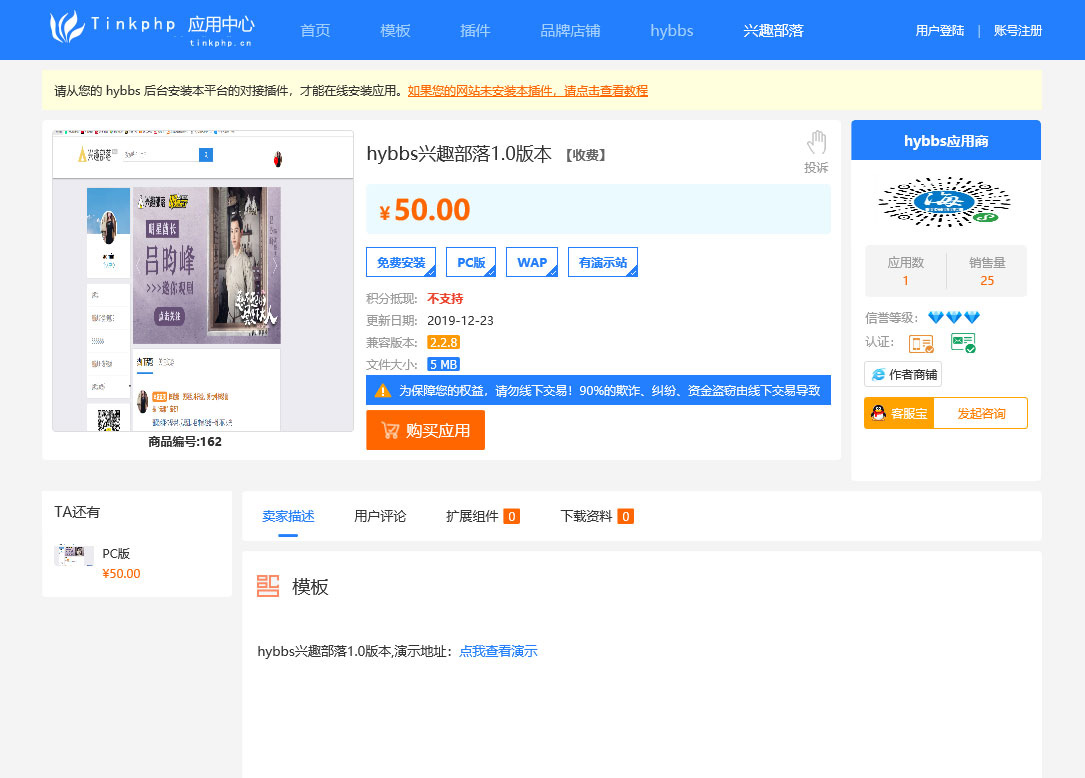Image resolution: width=1085 pixels, height=778 pixels.
Task: Open the 模板 navigation item
Action: click(x=395, y=30)
